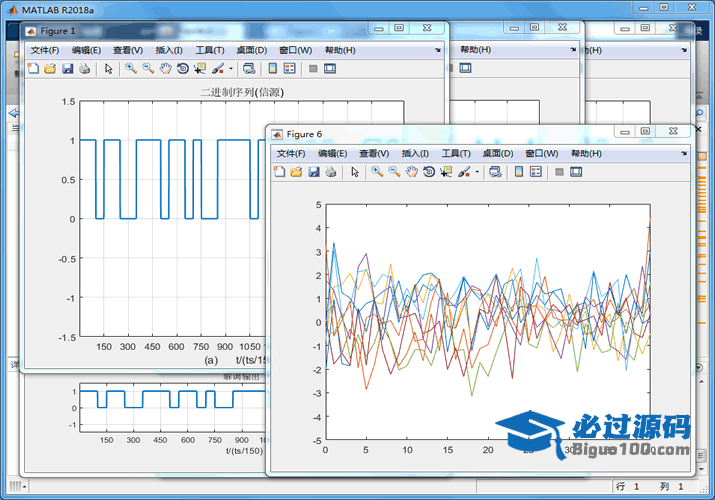Open file icon in Figure 1 toolbar
The image size is (715, 500).
click(x=50, y=69)
